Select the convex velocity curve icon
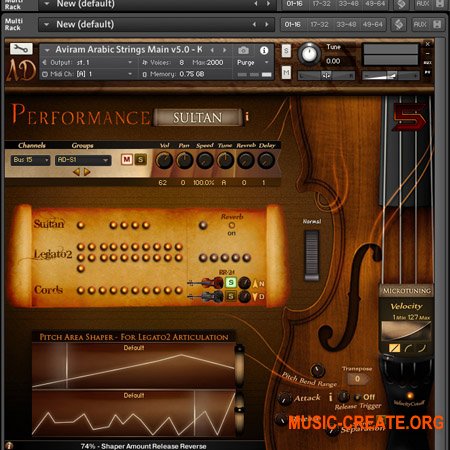Viewport: 450px width, 450px height. (x=422, y=348)
